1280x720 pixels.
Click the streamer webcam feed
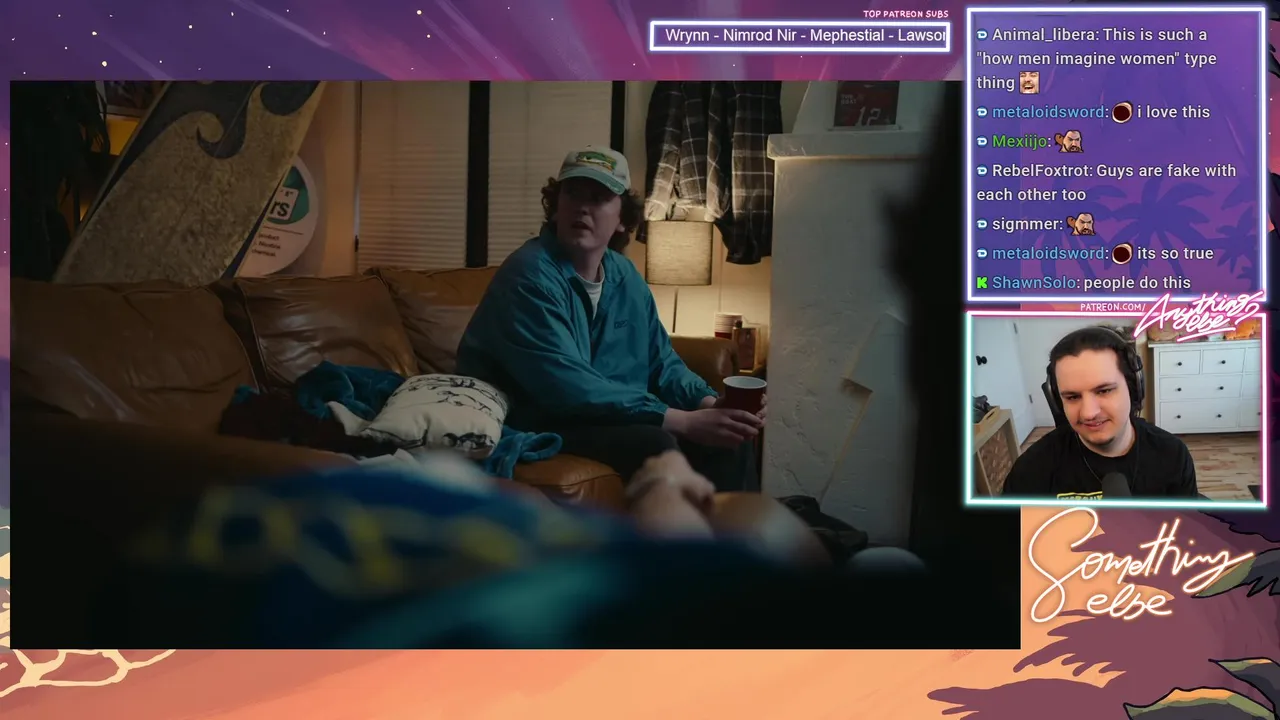tap(1116, 408)
